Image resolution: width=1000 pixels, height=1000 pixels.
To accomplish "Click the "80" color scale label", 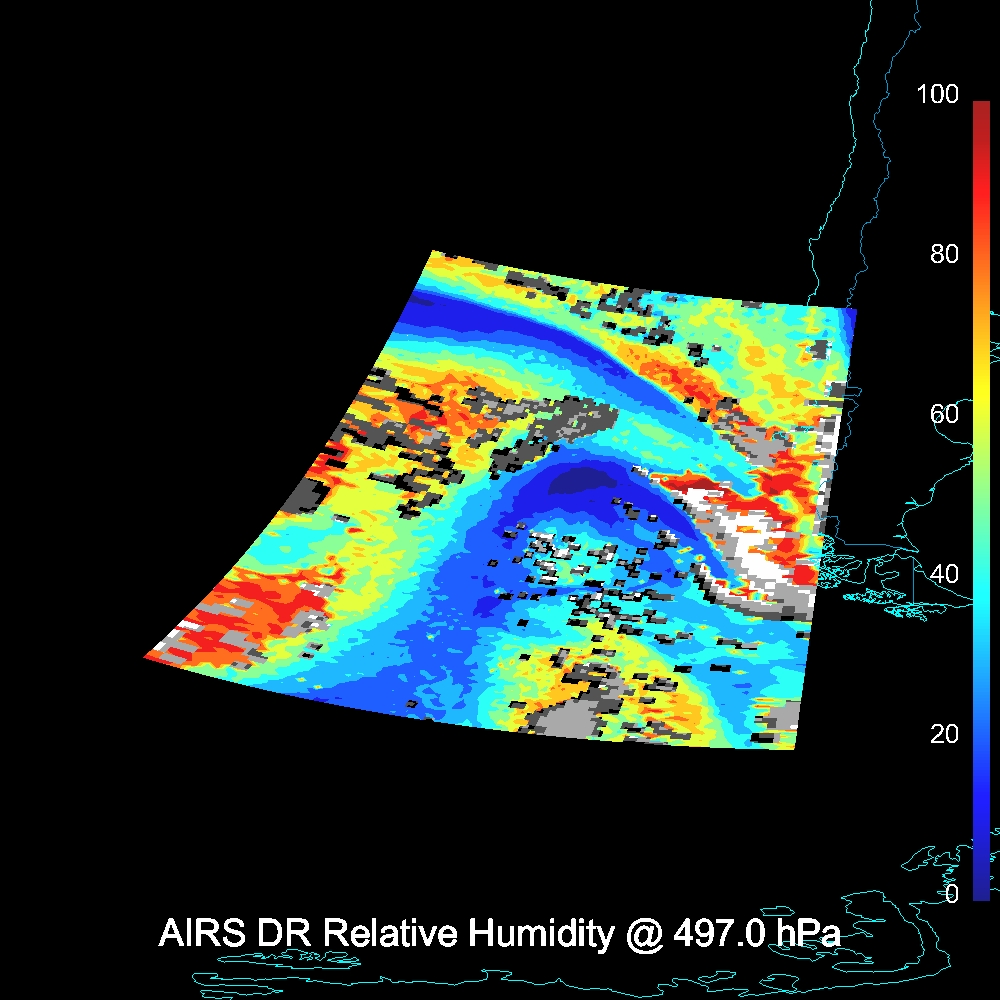I will coord(943,254).
